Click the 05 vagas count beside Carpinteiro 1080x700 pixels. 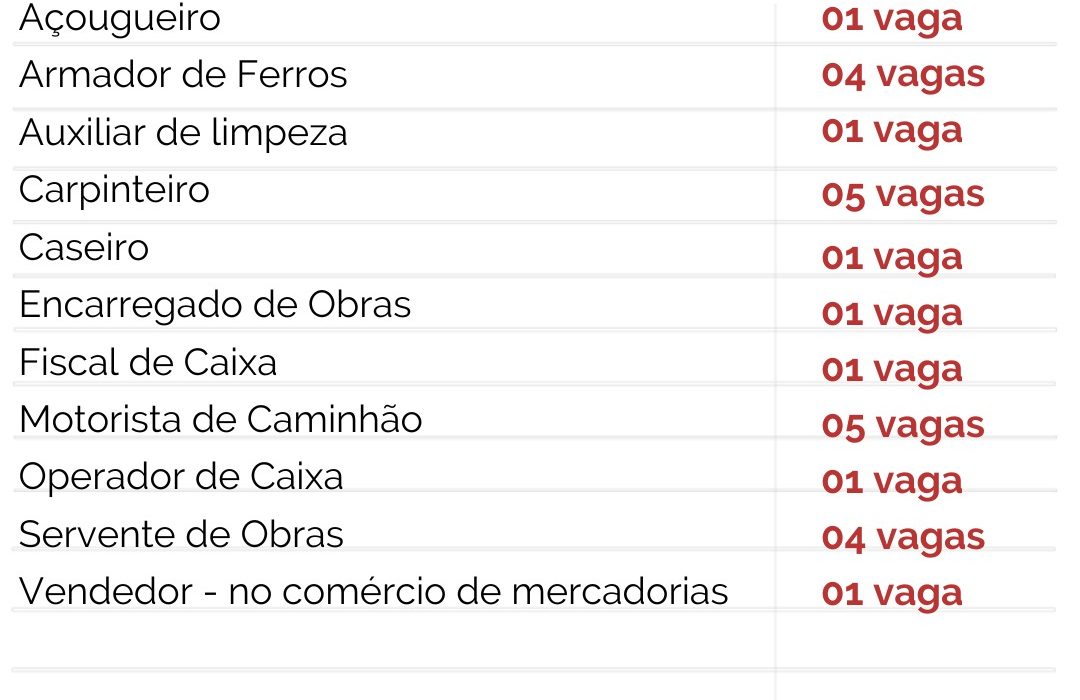[x=903, y=194]
